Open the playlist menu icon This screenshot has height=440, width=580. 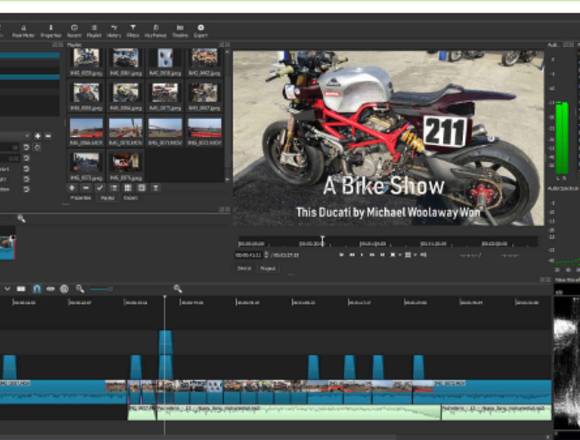click(156, 188)
